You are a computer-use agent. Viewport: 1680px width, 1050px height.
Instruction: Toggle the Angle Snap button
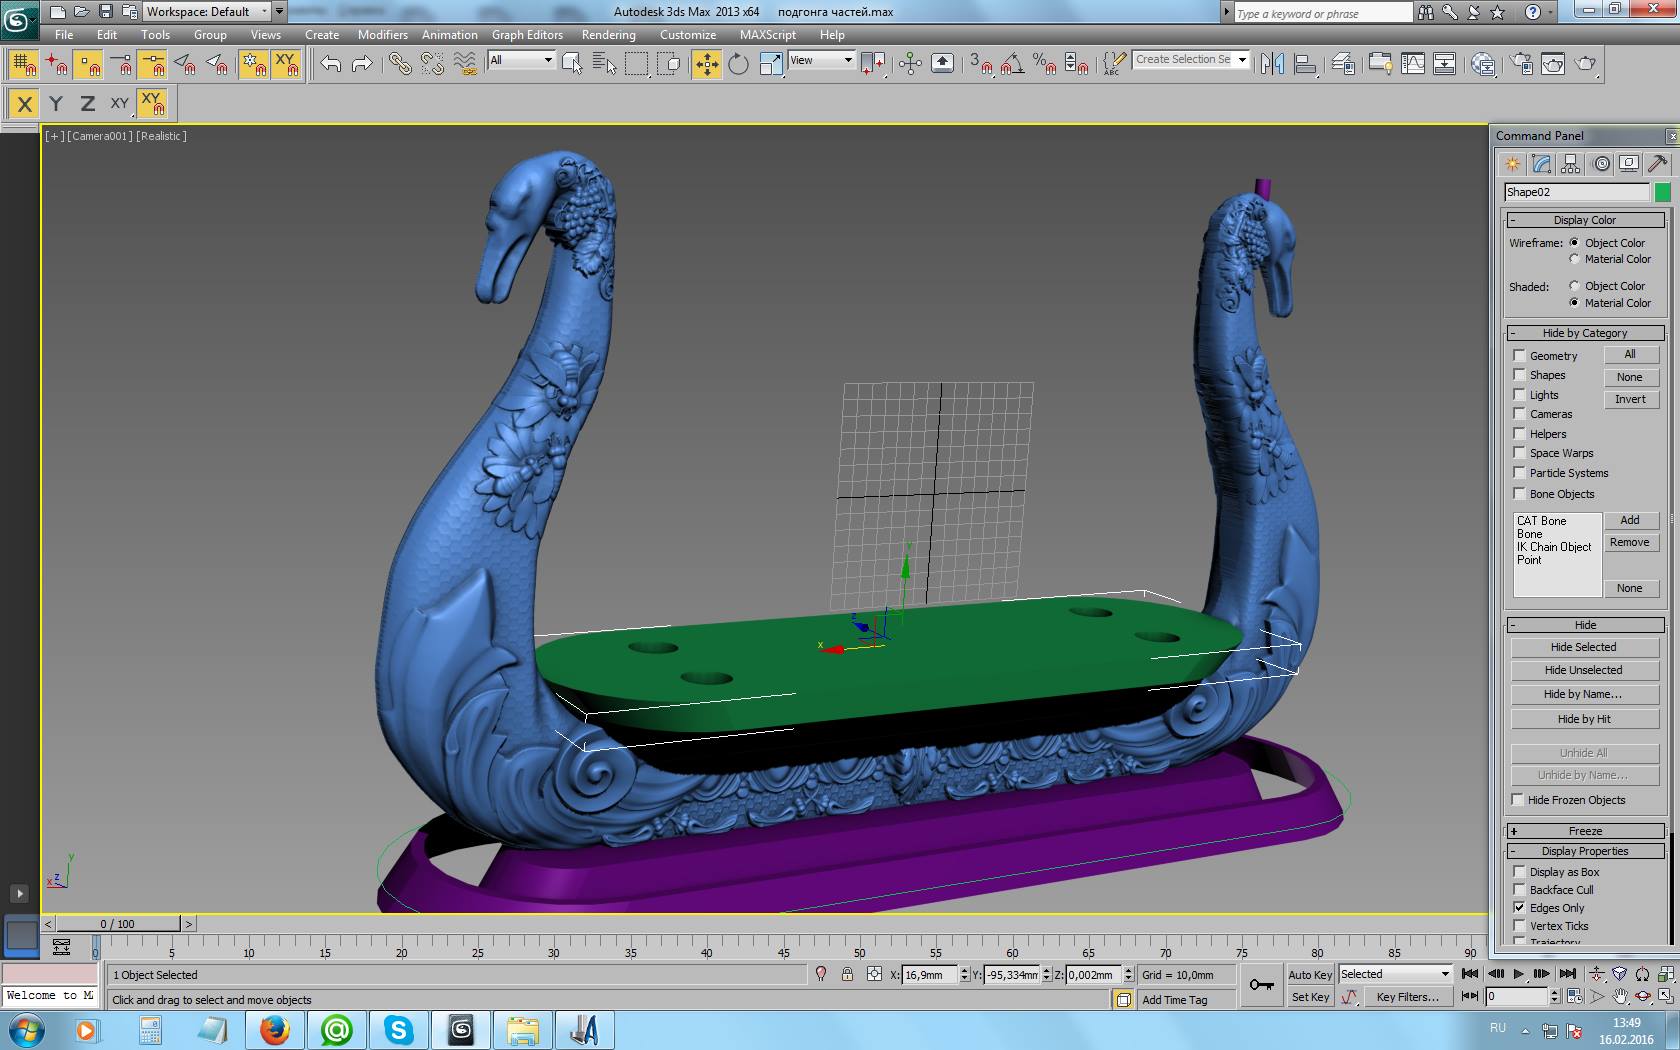(x=1012, y=64)
